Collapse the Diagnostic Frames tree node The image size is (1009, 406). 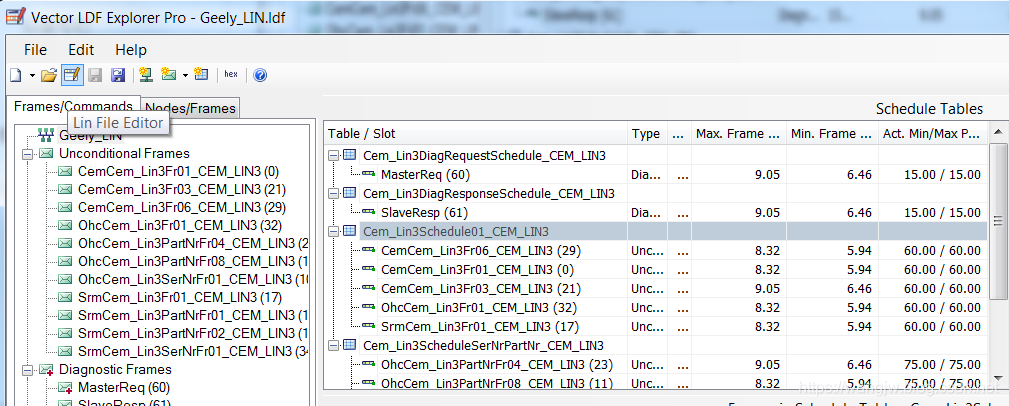tap(27, 370)
